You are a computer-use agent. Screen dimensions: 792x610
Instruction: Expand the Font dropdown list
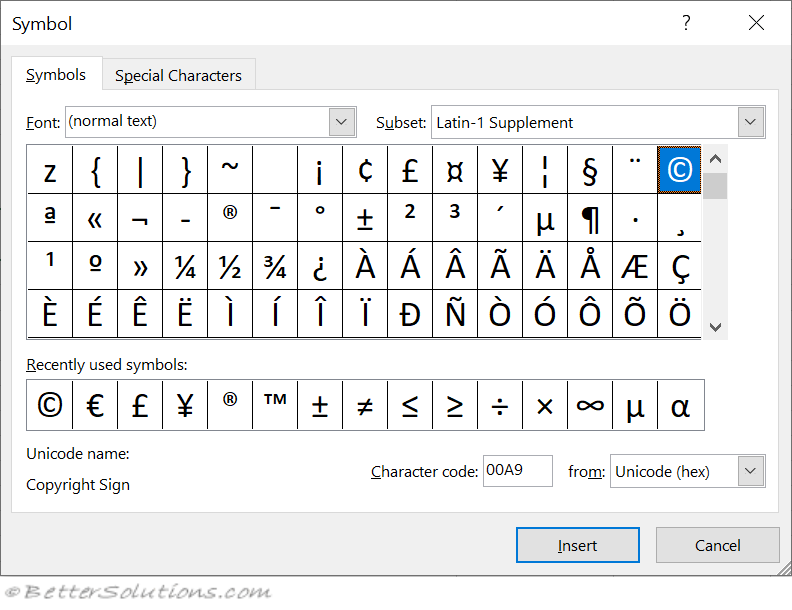[342, 122]
